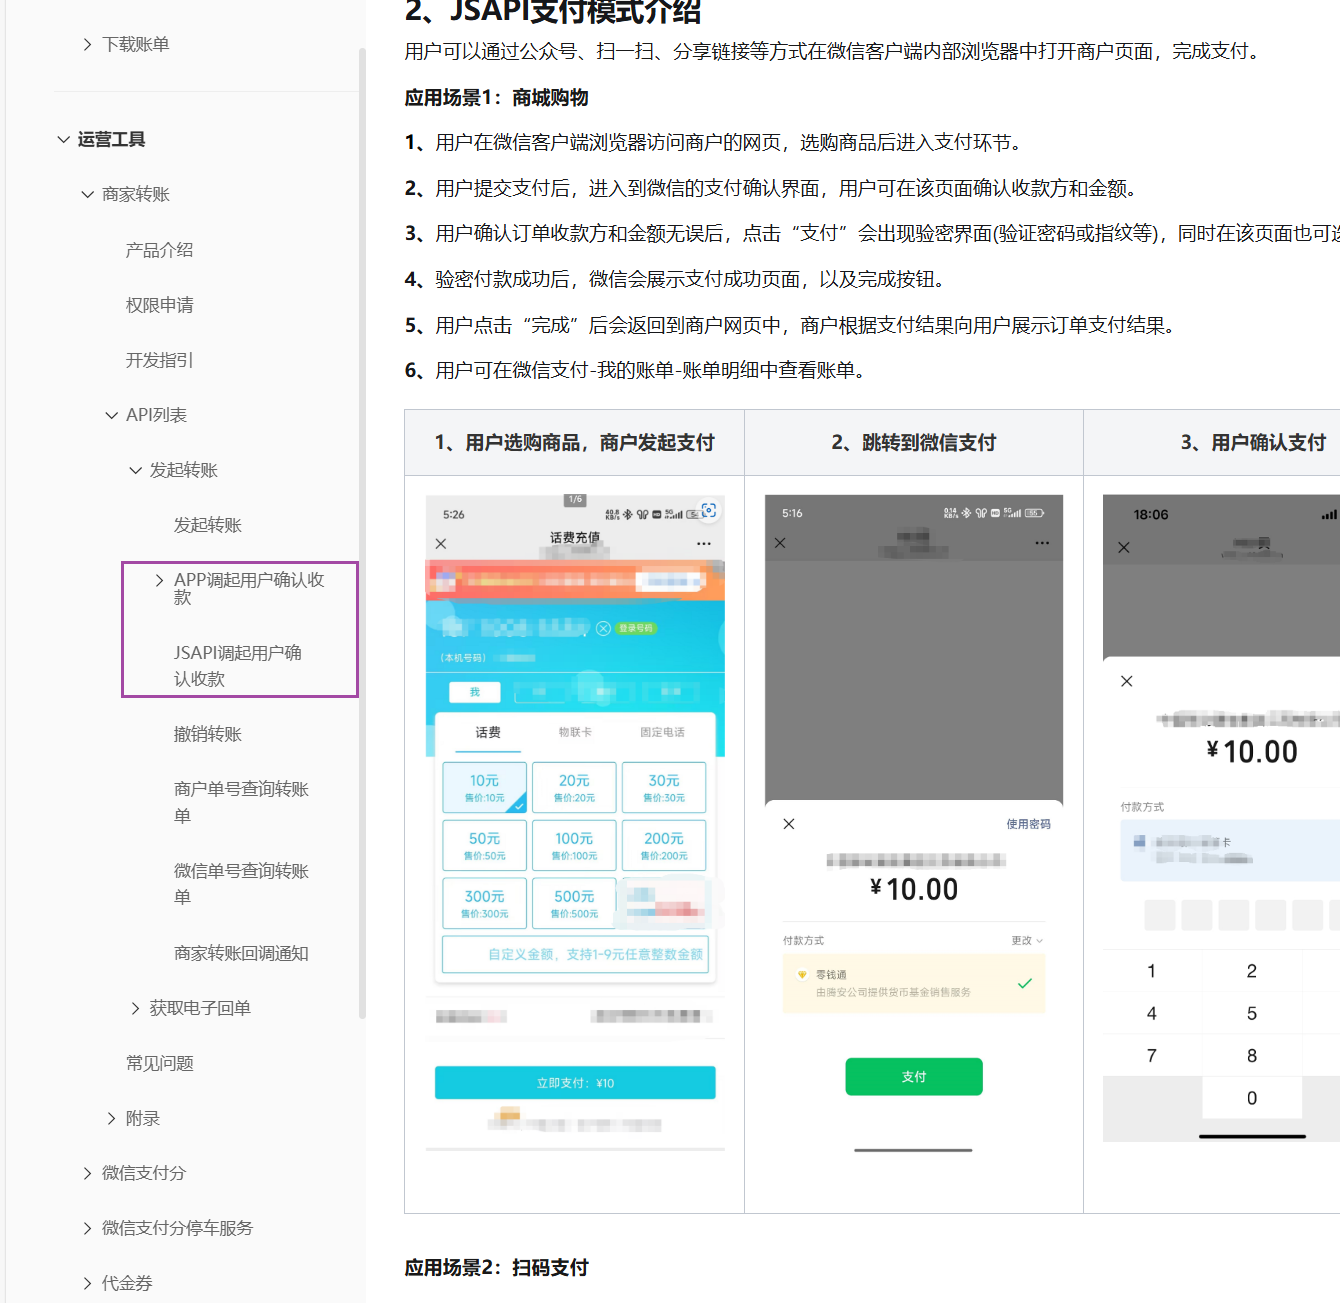Open 撤销转账 in sidebar
Image resolution: width=1340 pixels, height=1303 pixels.
pyautogui.click(x=208, y=734)
